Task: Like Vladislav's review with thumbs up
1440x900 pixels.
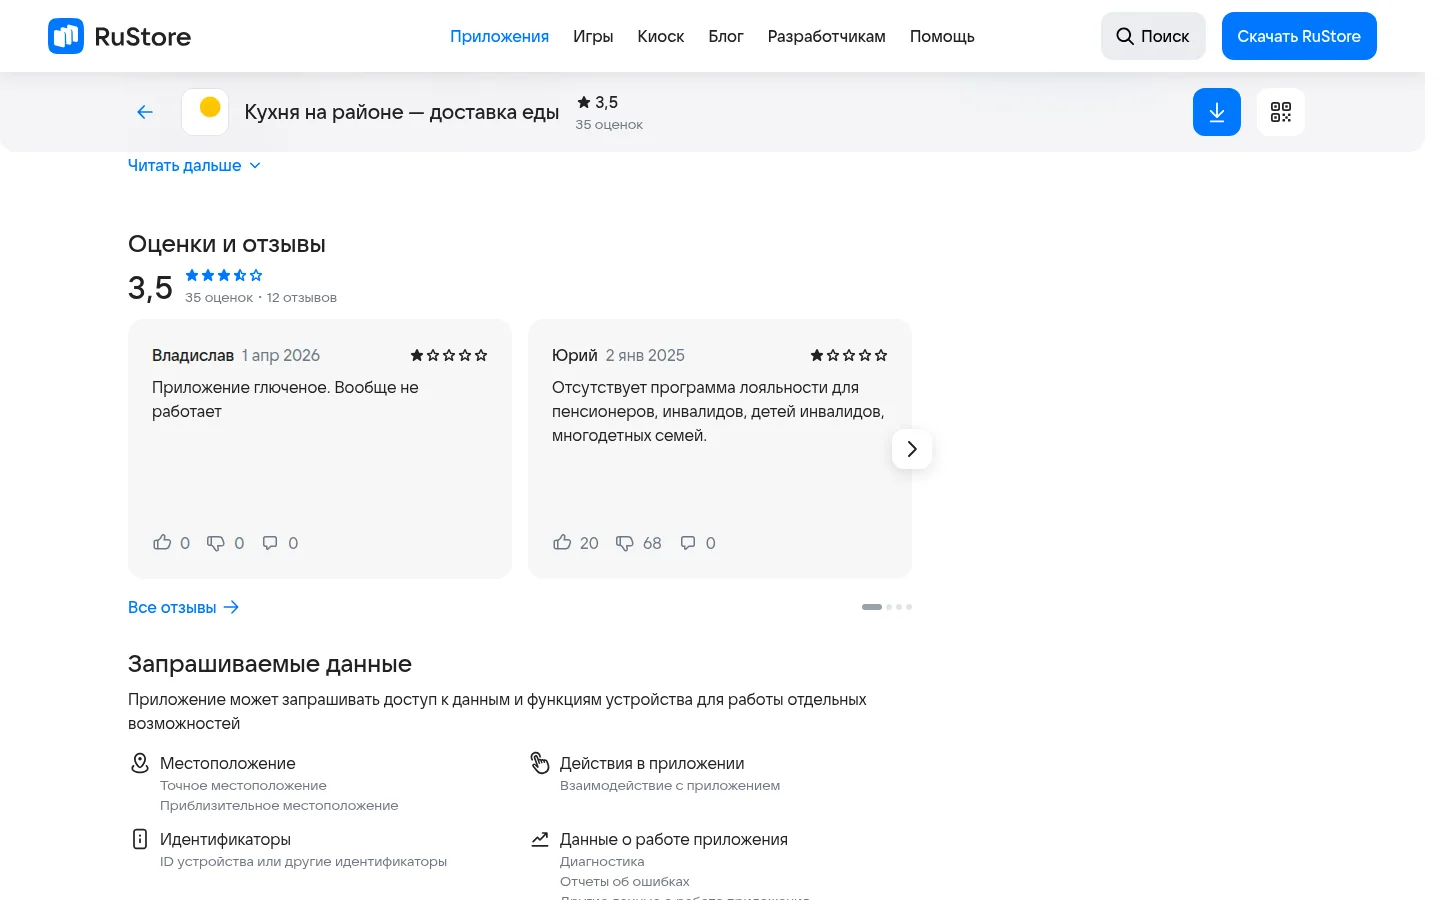Action: pyautogui.click(x=162, y=543)
